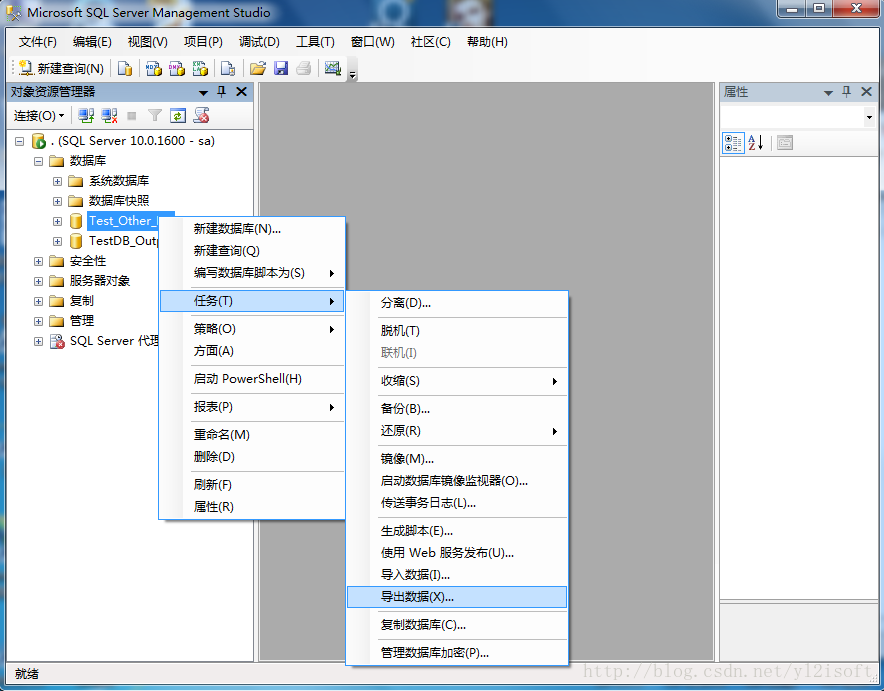Choose 生成脚本(E)... in tasks submenu
Screen dimensions: 884x691
pos(457,531)
